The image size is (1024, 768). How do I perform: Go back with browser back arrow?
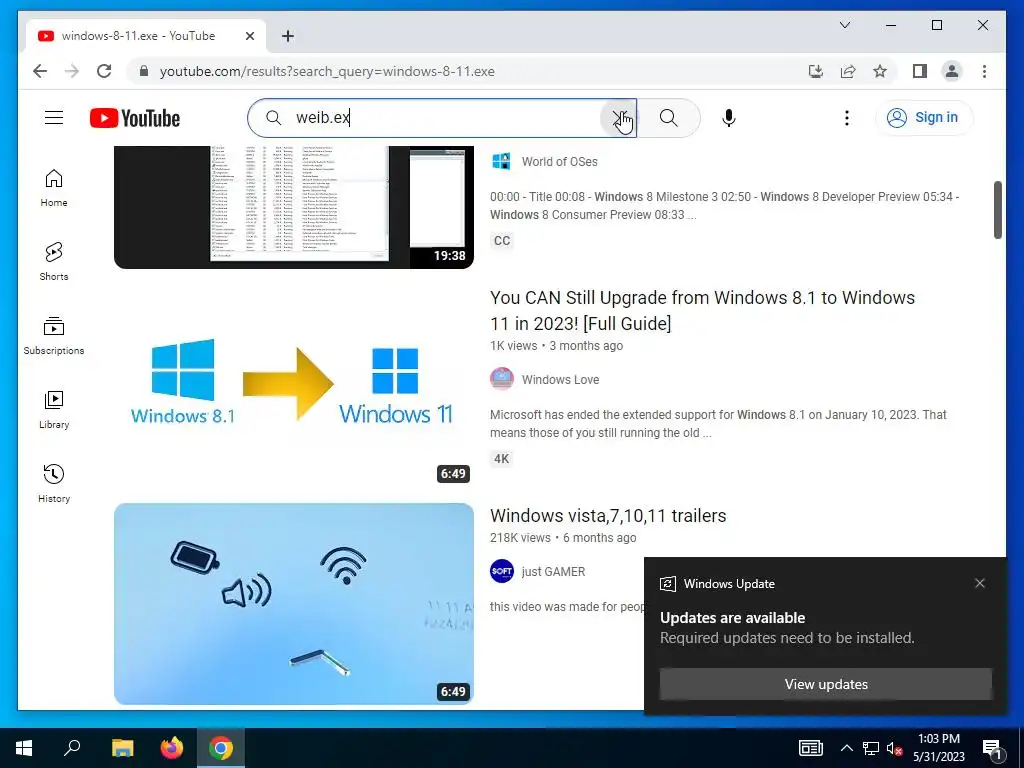tap(40, 71)
